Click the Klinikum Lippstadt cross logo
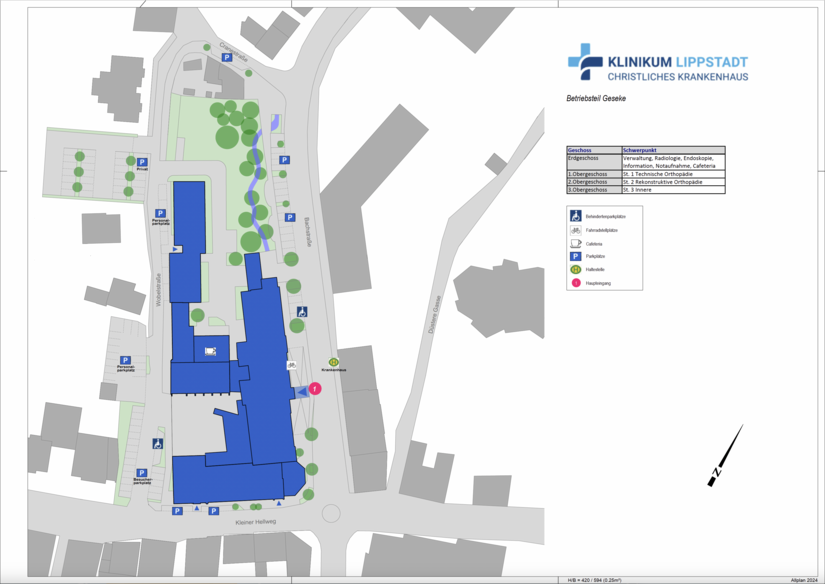Screen dimensions: 825x584 [x=584, y=61]
